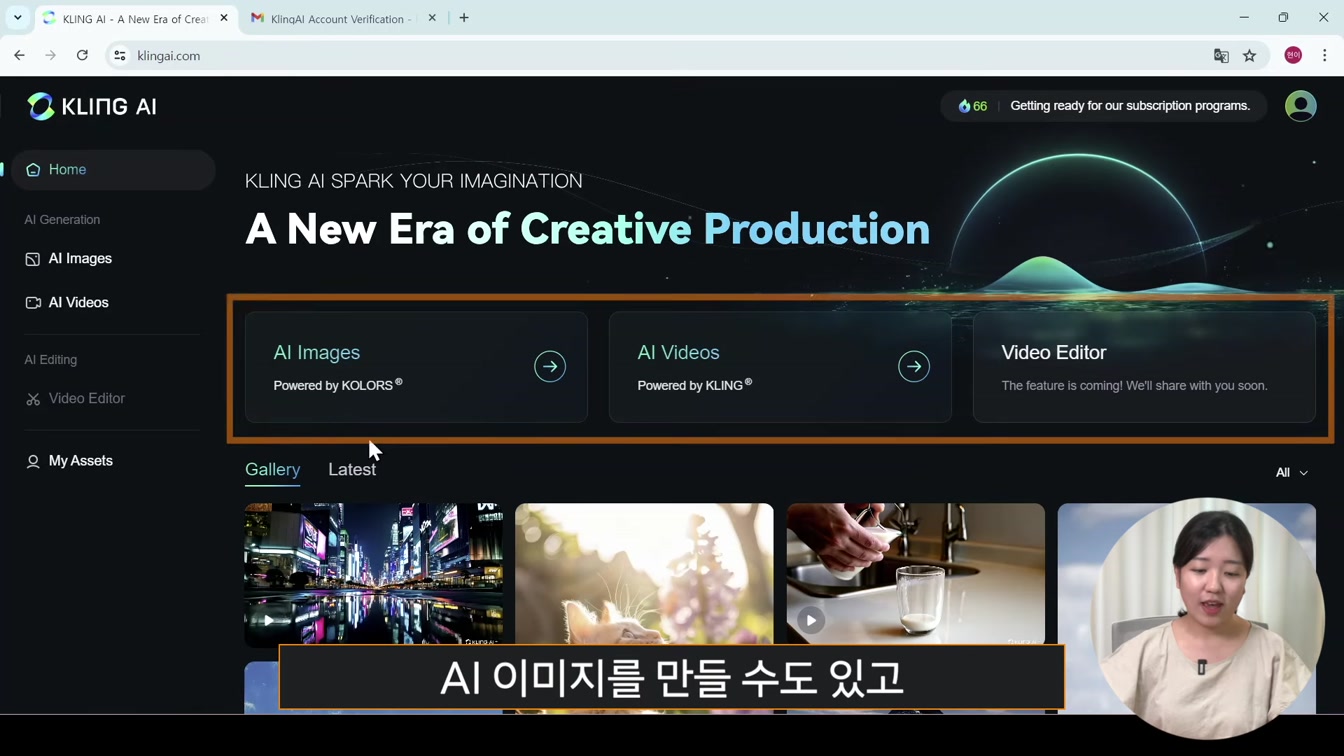Open the Chrome three-dot menu
This screenshot has width=1344, height=756.
click(x=1324, y=56)
